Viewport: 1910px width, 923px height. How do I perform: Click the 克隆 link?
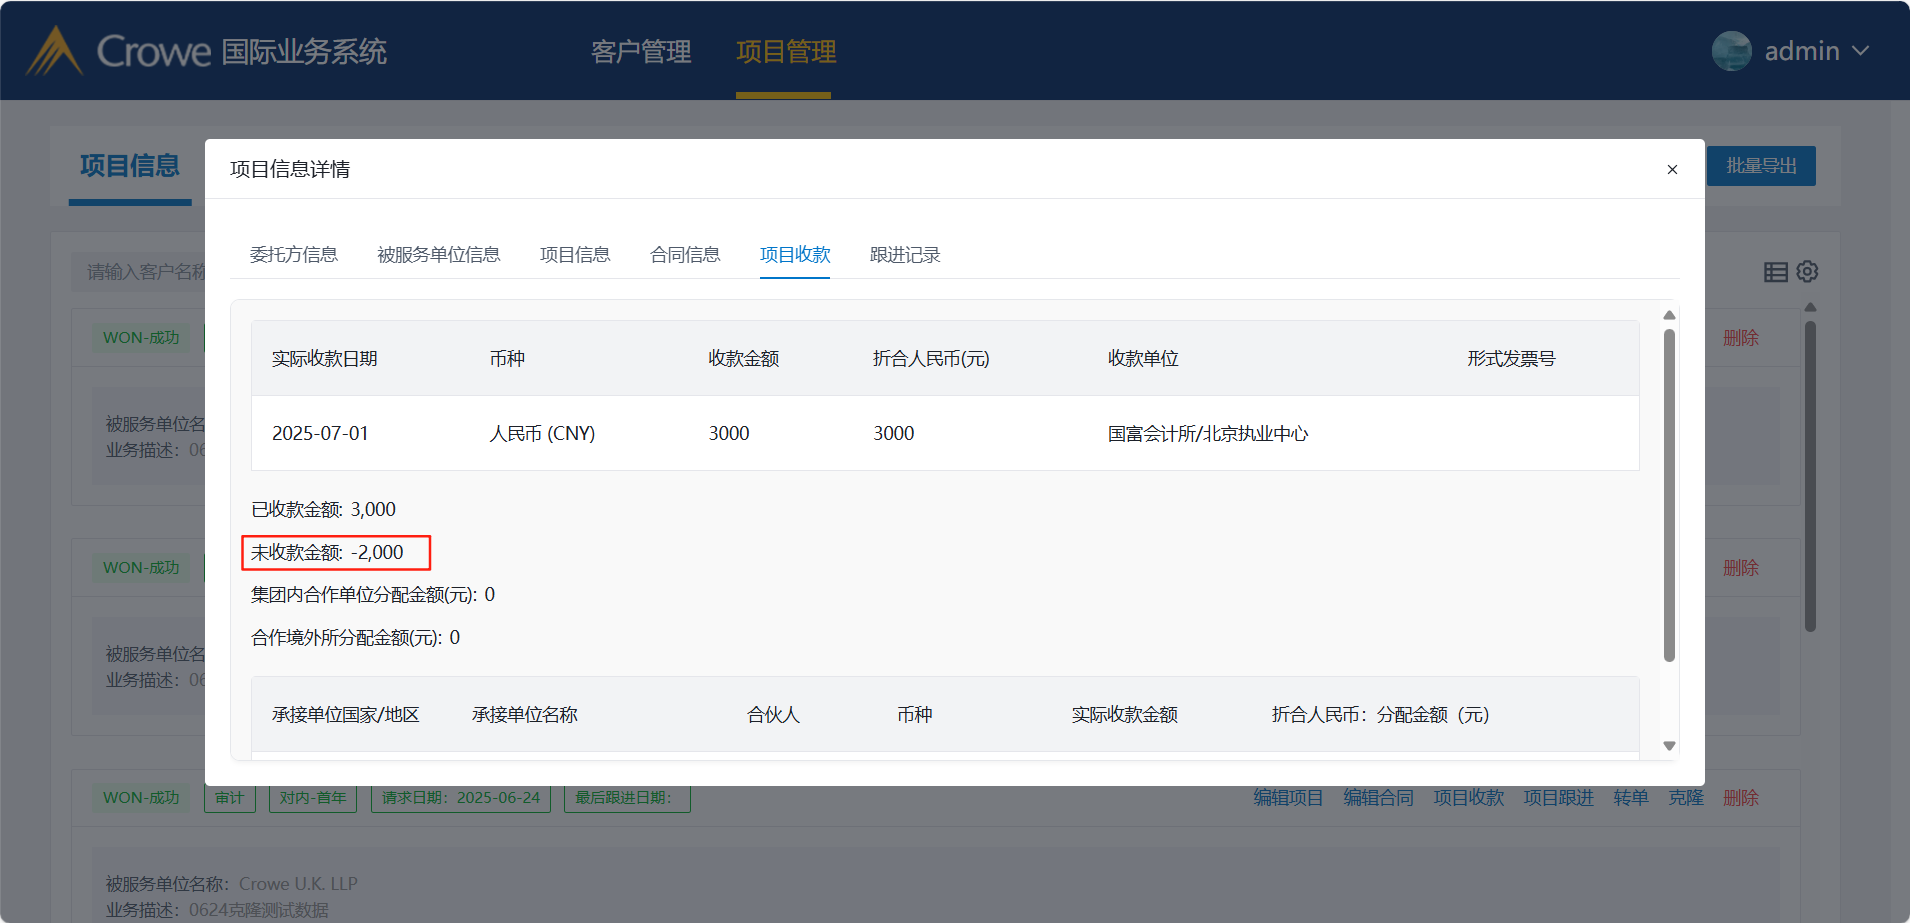(1685, 798)
